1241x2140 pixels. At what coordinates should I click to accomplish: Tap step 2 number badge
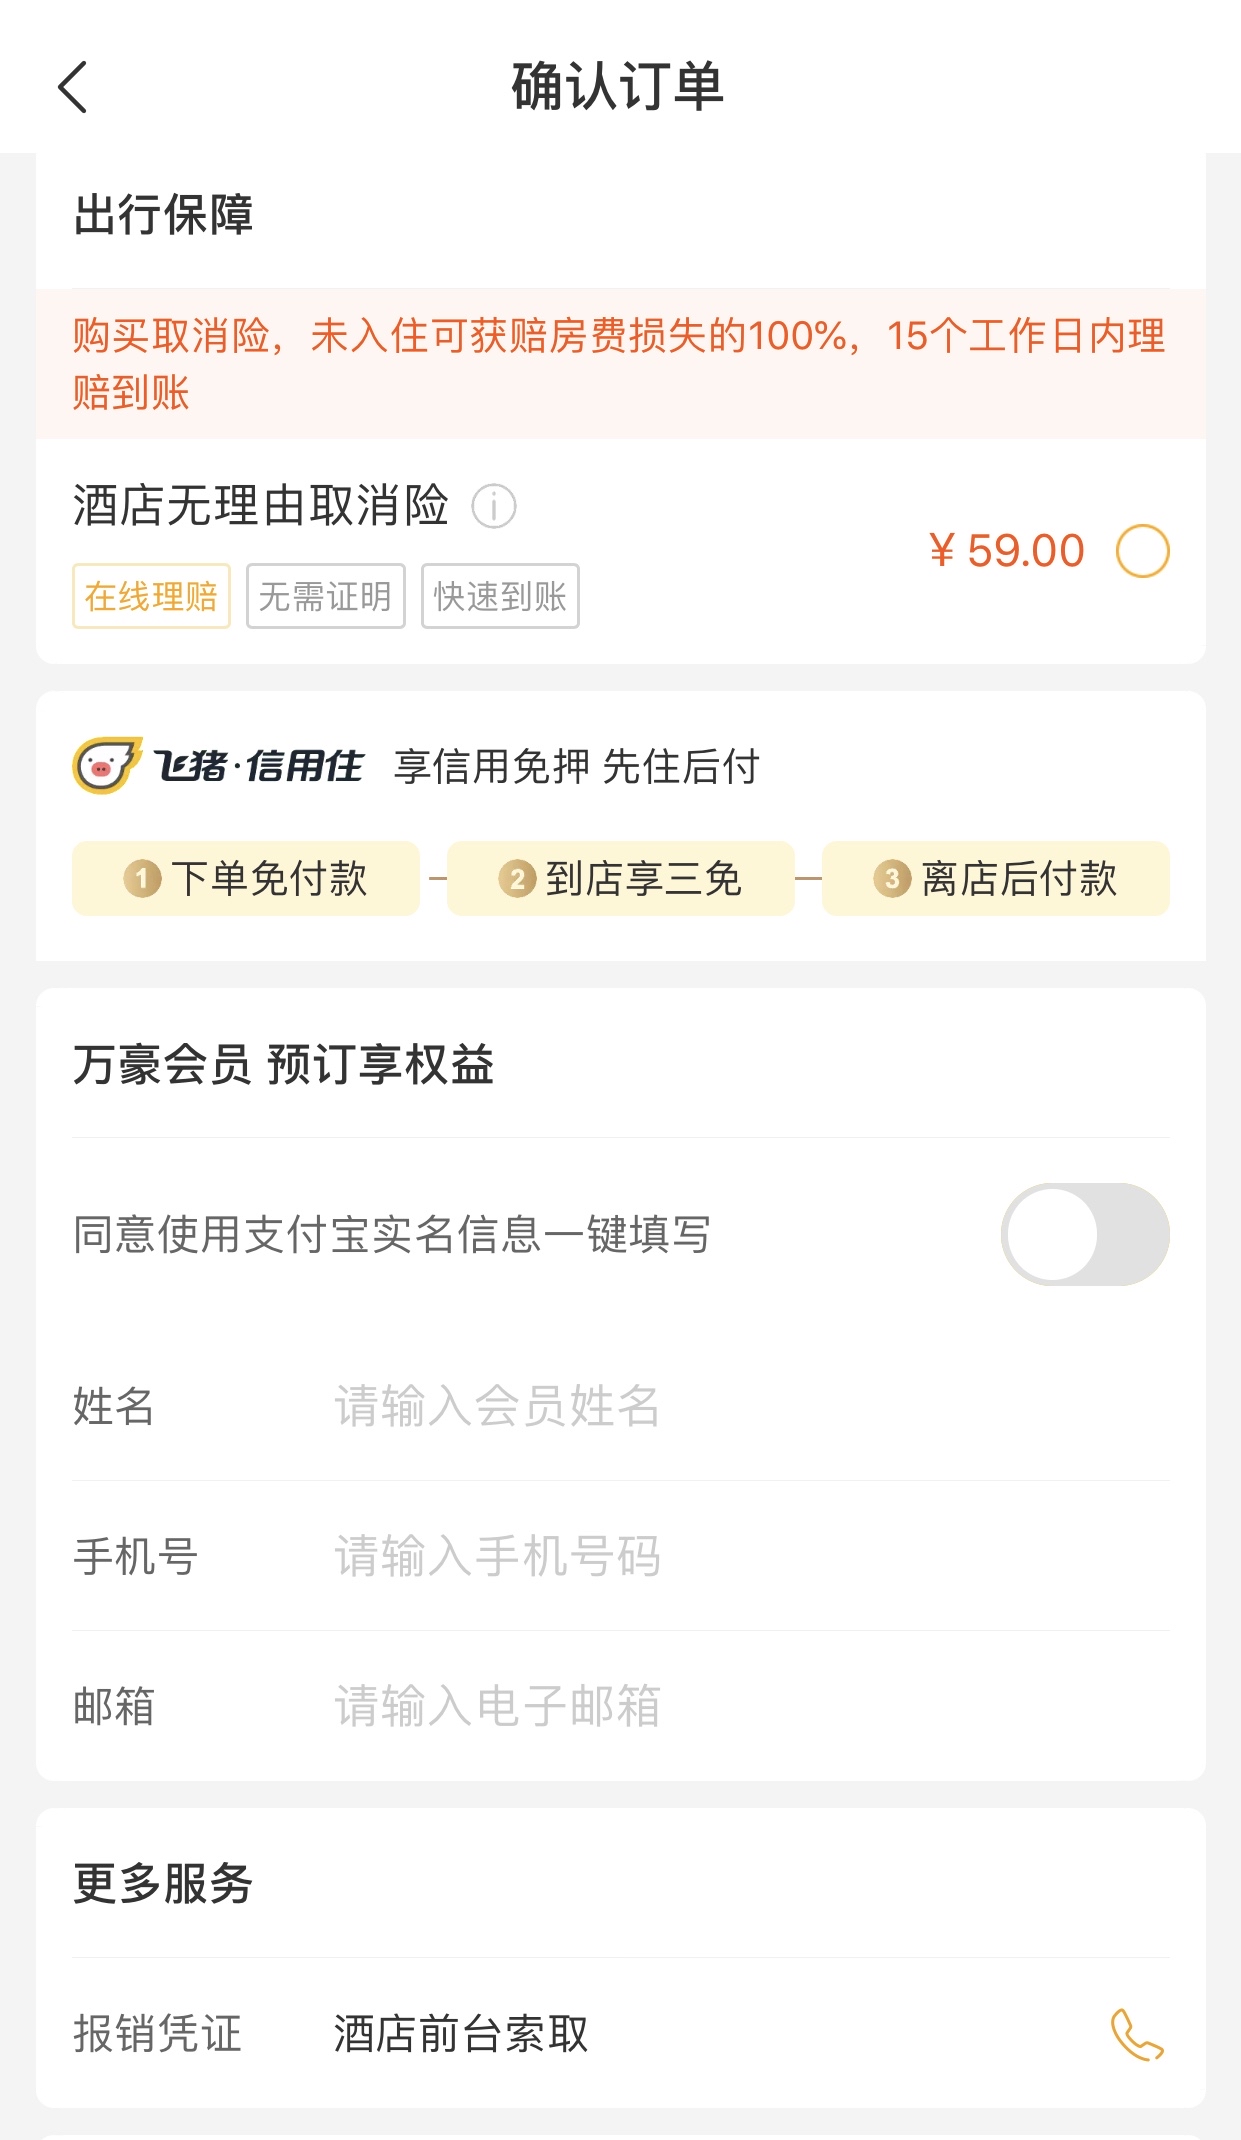pos(517,879)
